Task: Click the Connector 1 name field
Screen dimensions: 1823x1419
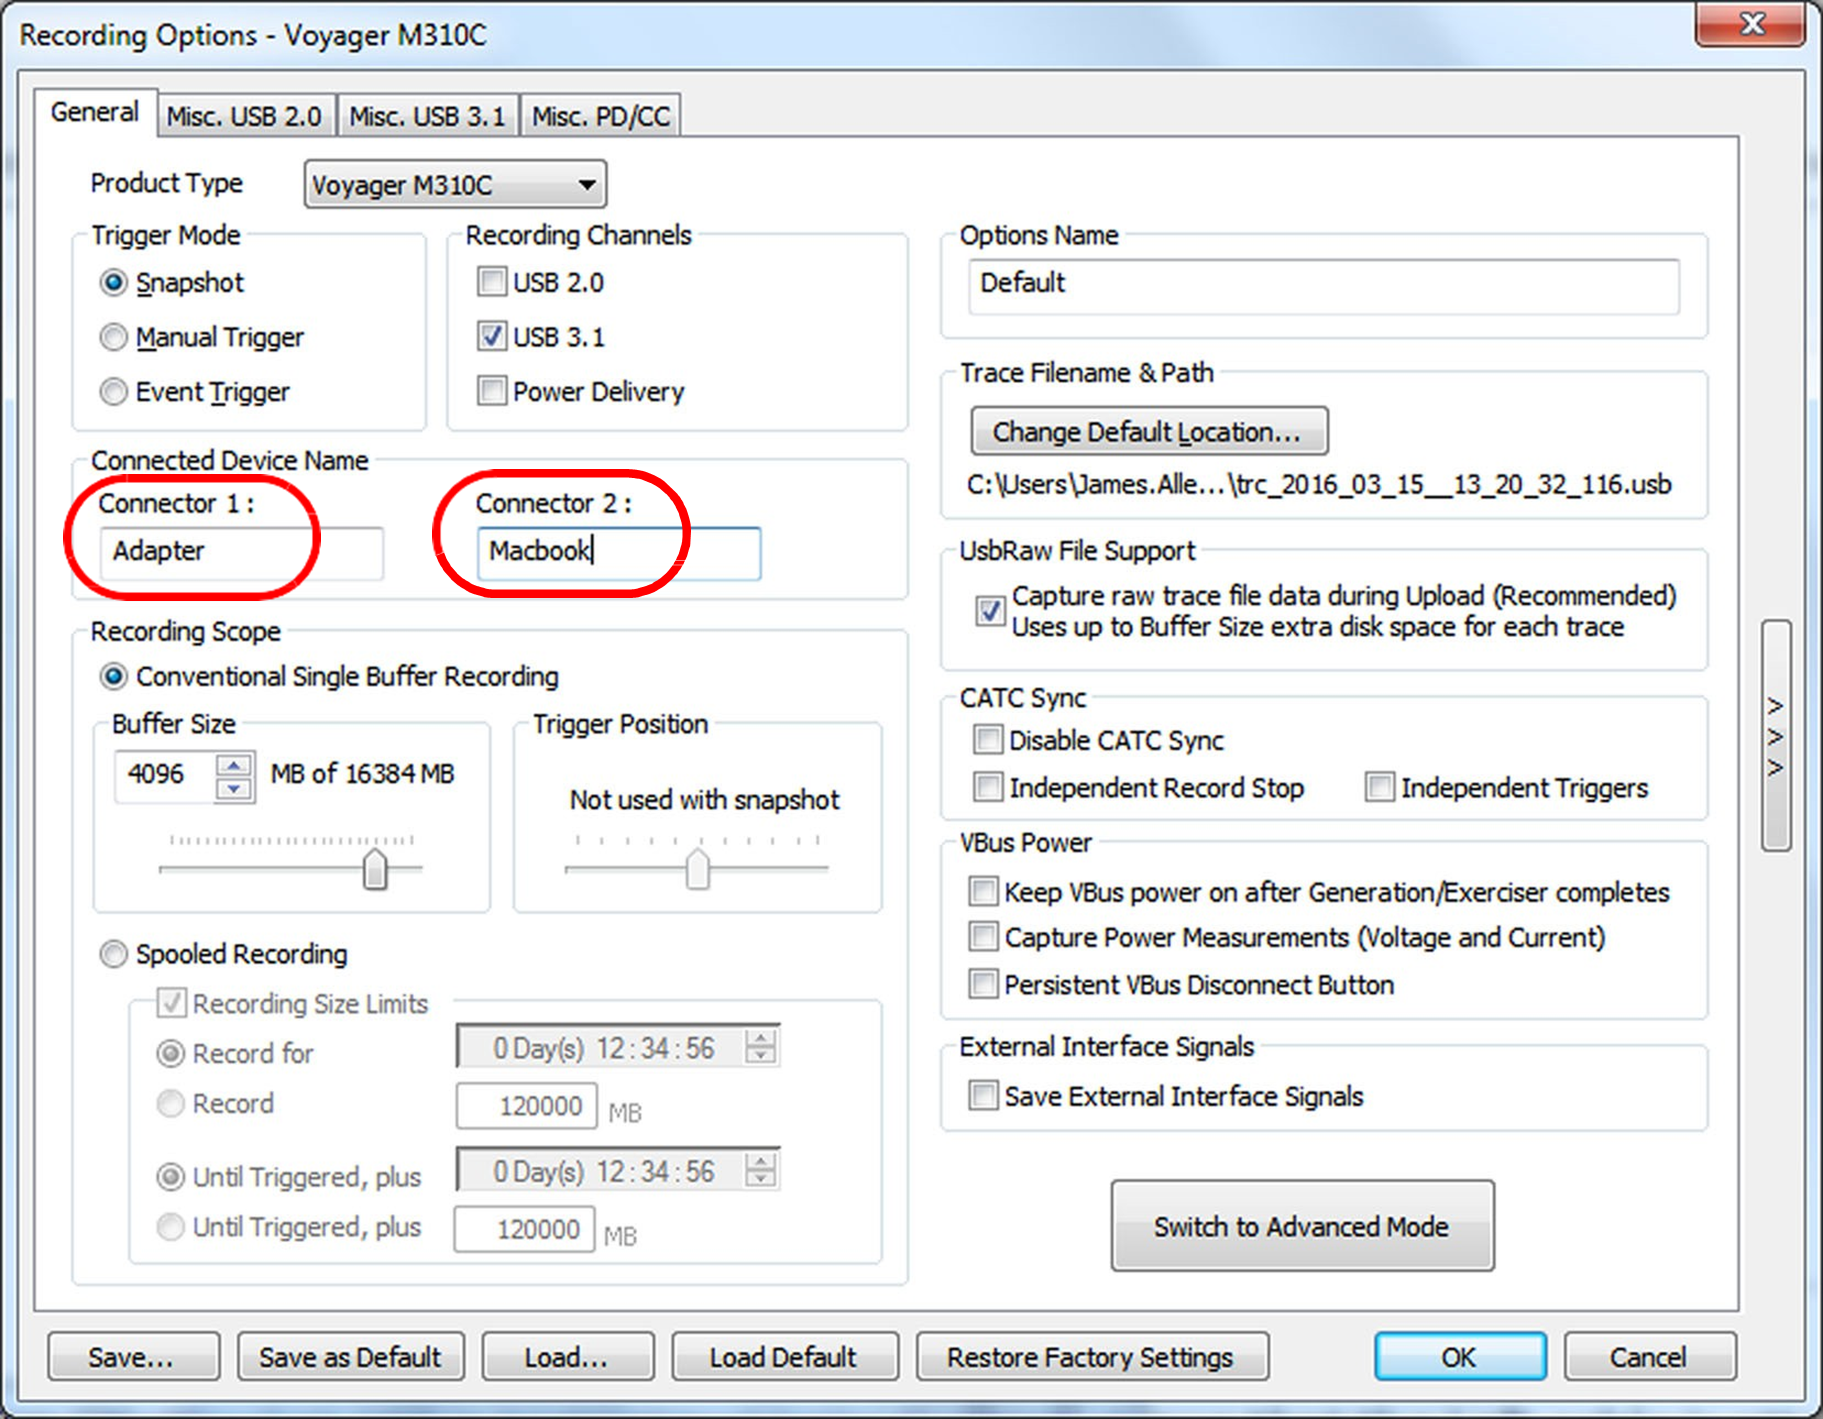Action: (241, 552)
